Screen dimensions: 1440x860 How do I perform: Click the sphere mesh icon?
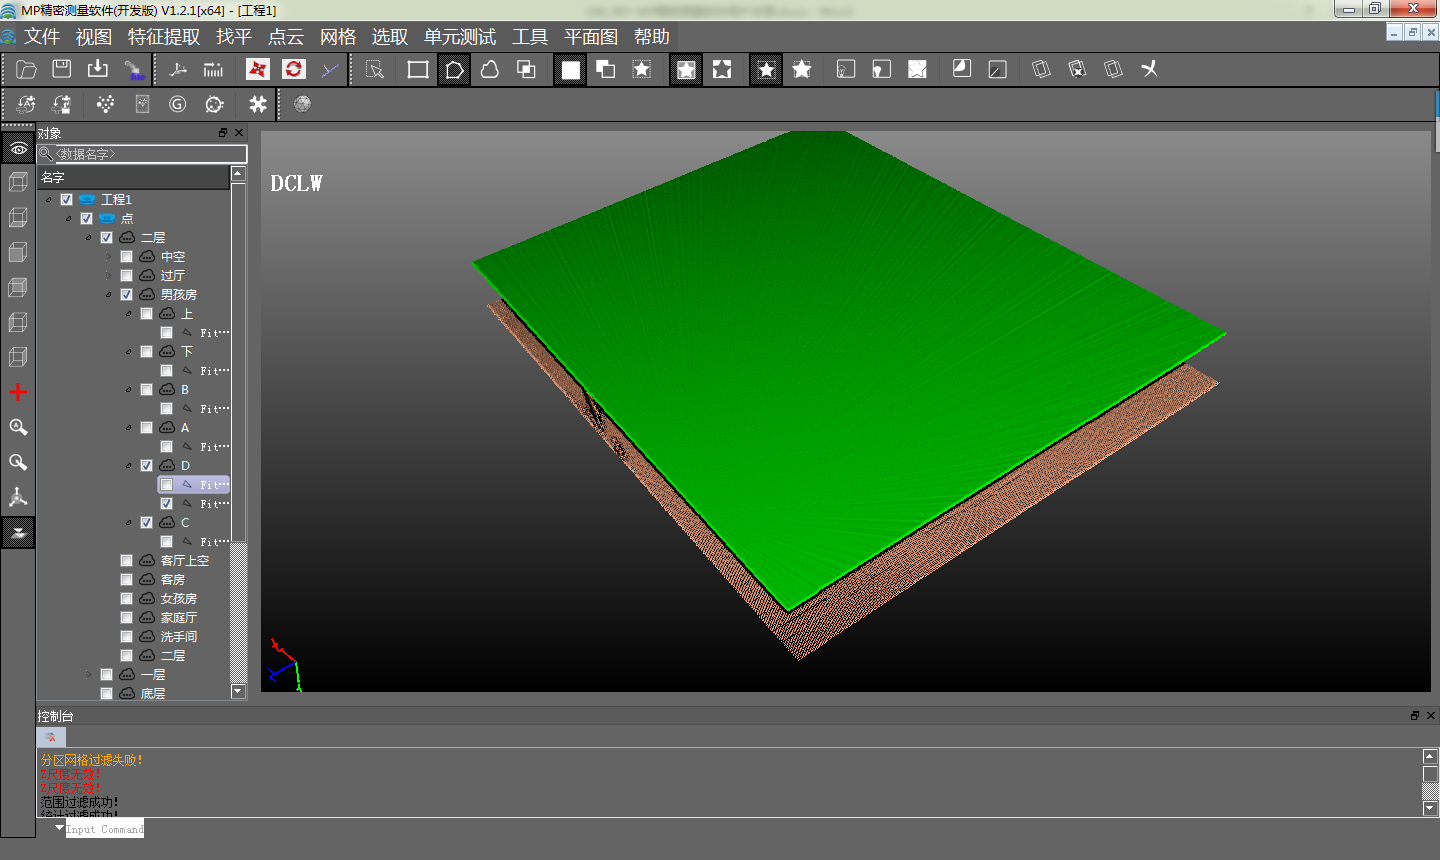(302, 104)
